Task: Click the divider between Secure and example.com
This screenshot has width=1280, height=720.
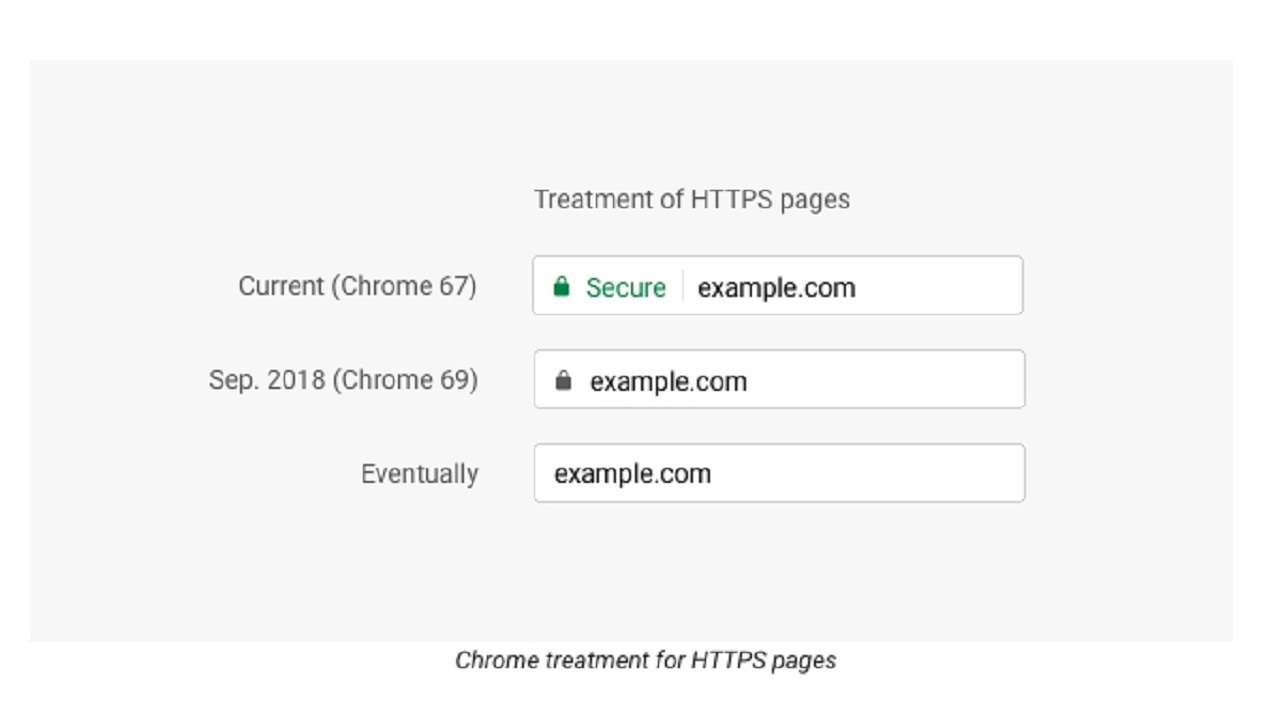Action: (683, 286)
